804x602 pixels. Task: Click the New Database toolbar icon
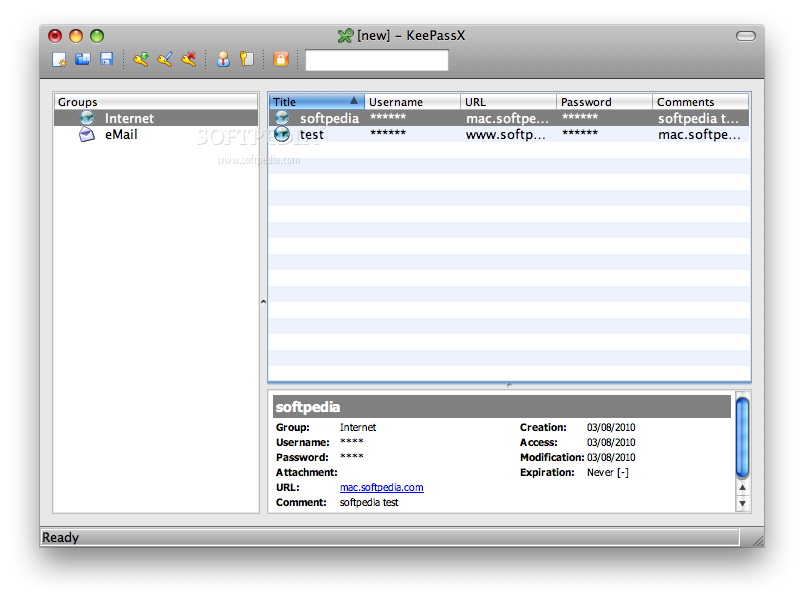(x=59, y=60)
